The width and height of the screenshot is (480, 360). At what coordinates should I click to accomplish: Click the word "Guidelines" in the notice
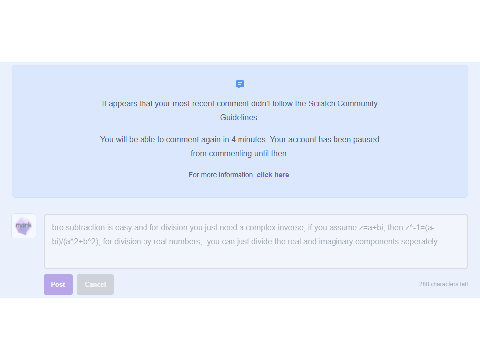click(239, 117)
